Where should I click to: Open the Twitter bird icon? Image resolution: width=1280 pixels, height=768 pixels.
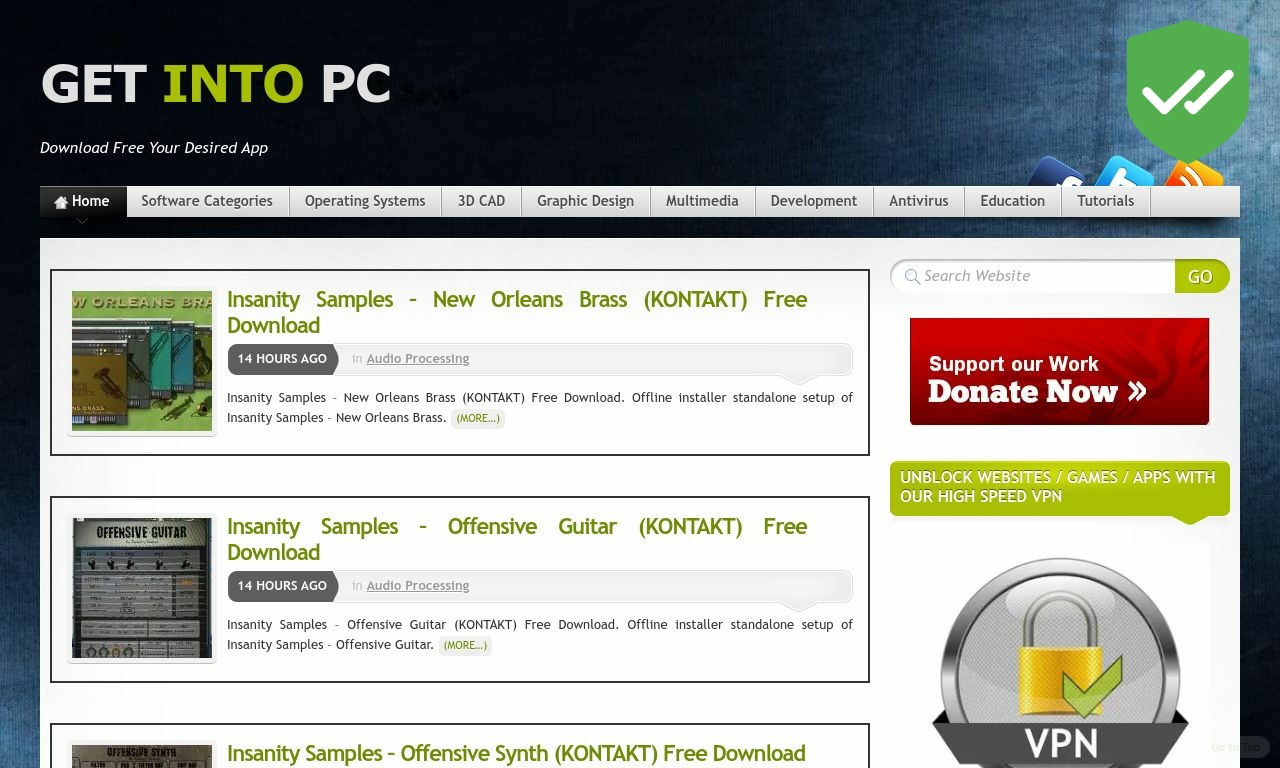1125,173
